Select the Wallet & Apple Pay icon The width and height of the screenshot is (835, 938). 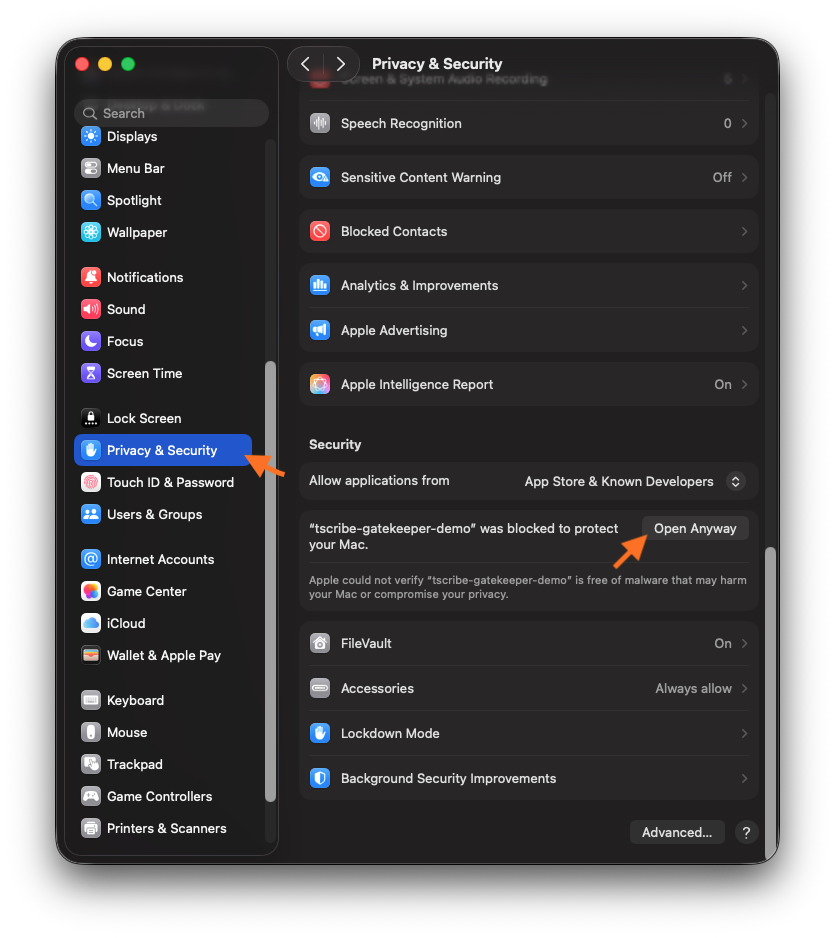coord(91,655)
